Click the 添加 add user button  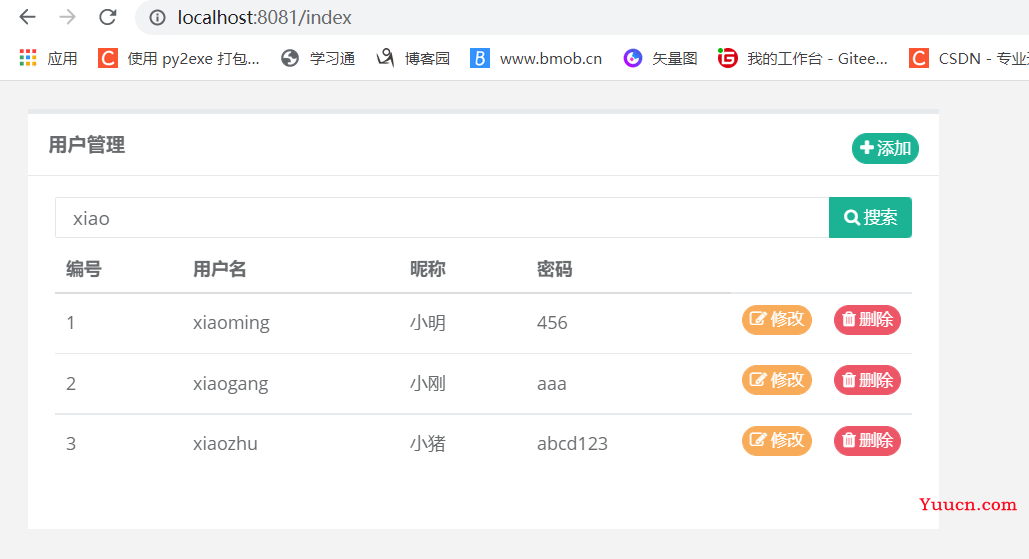coord(885,148)
